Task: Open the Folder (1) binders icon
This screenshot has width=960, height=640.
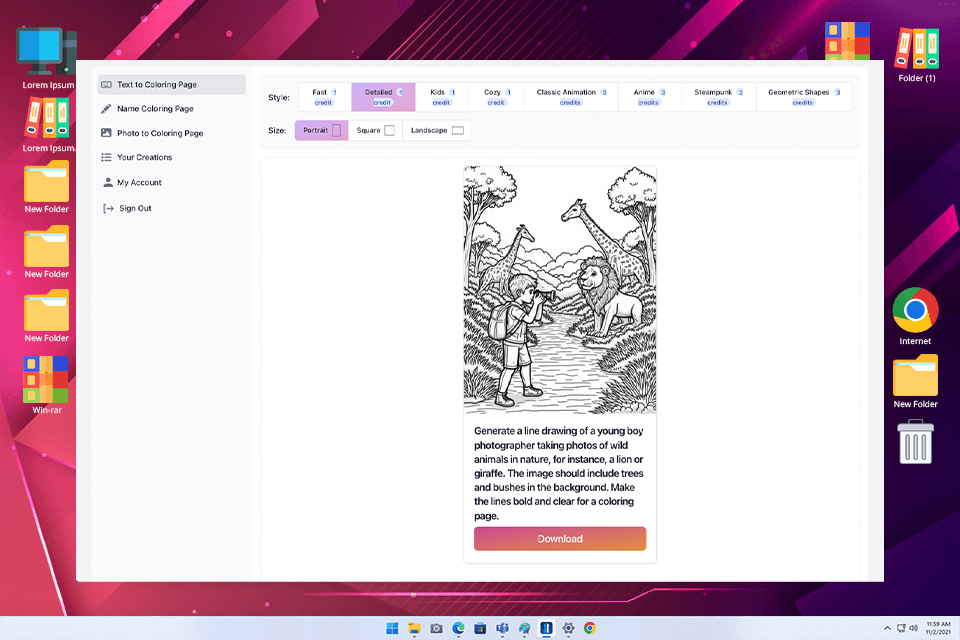Action: [x=917, y=54]
